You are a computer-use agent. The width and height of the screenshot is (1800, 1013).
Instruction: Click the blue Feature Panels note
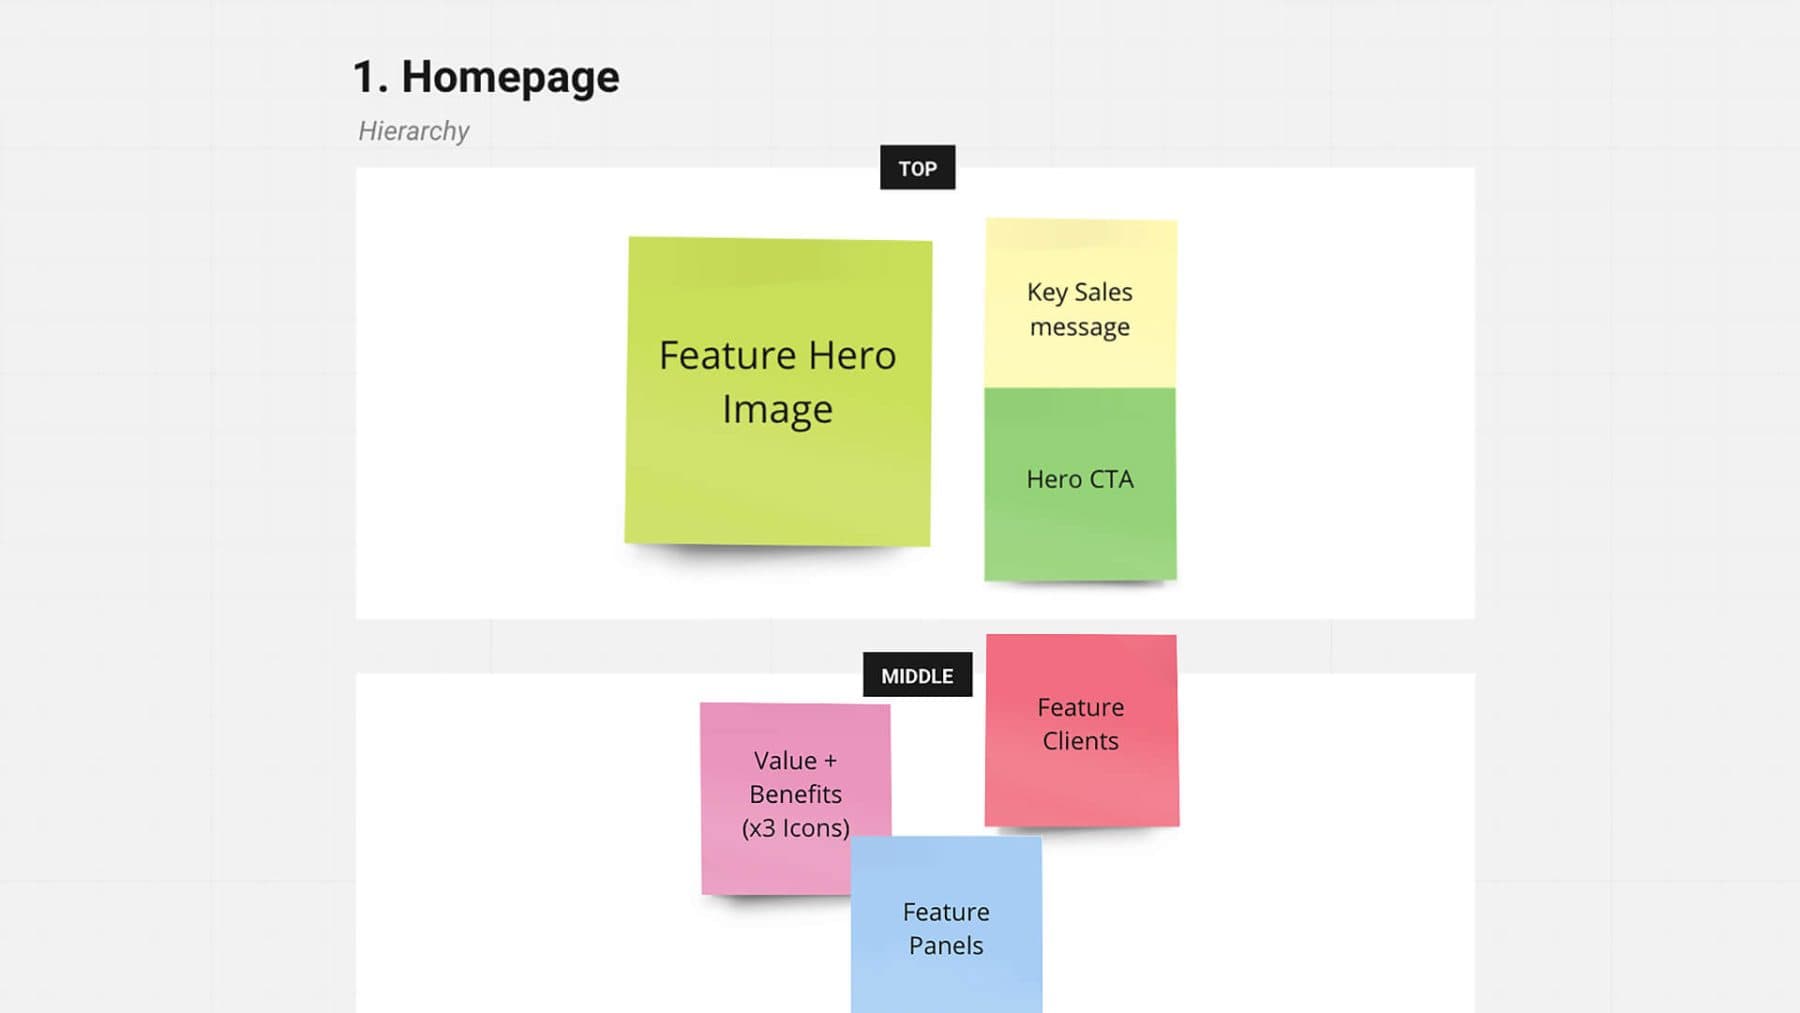pos(946,928)
